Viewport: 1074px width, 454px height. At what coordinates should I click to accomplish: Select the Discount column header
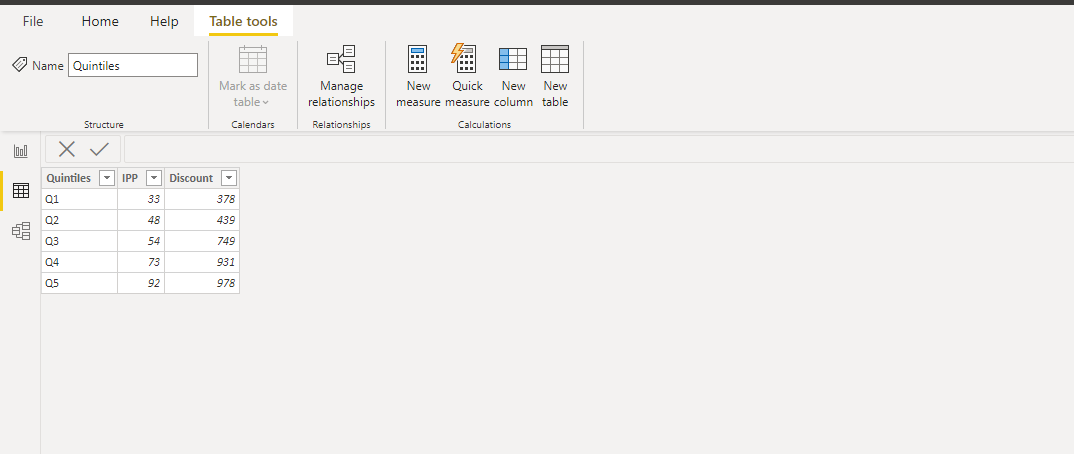191,178
